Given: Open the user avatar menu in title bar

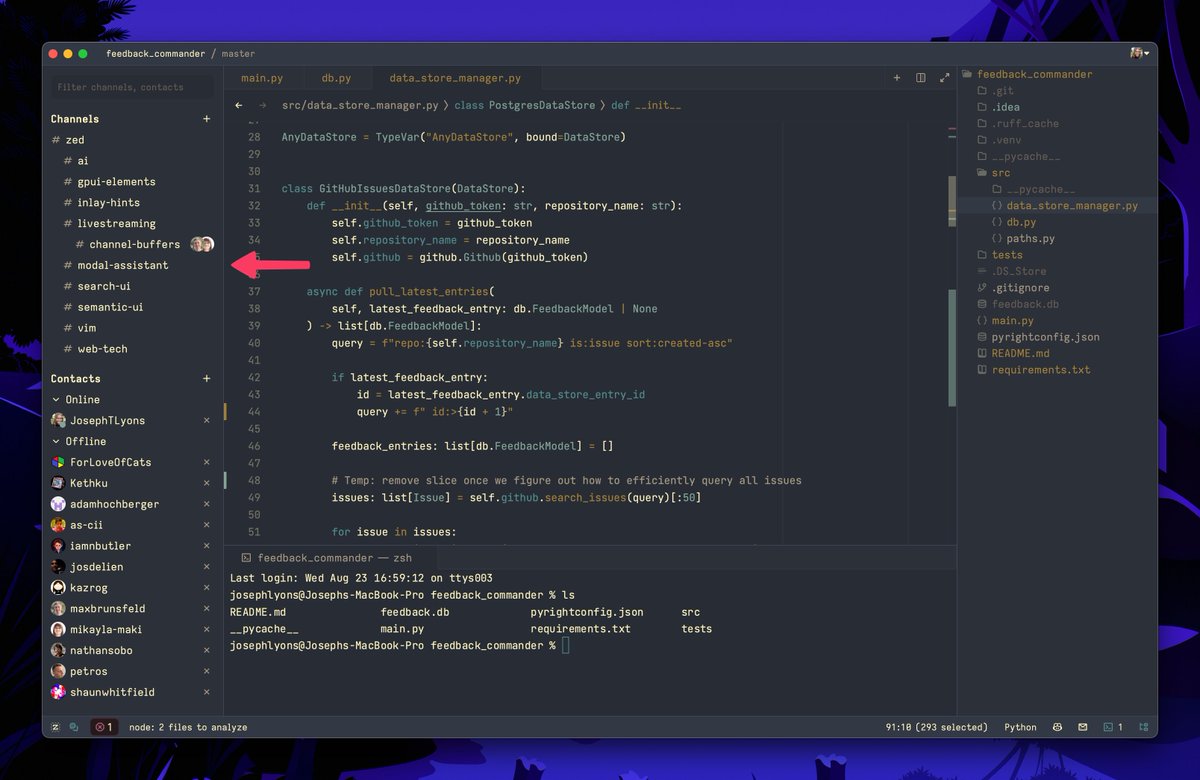Looking at the screenshot, I should pos(1139,53).
